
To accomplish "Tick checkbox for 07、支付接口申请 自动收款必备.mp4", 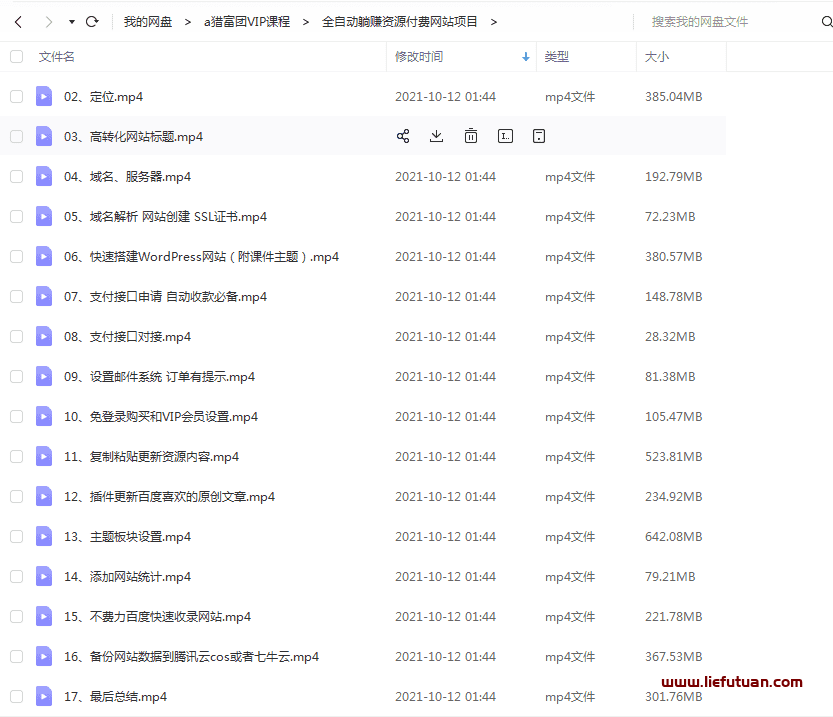I will click(16, 296).
